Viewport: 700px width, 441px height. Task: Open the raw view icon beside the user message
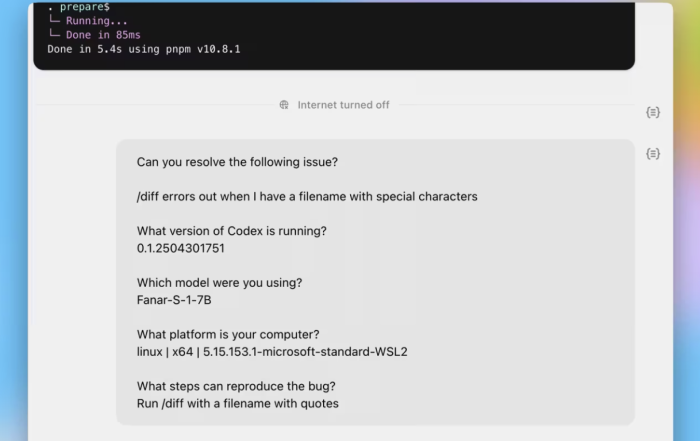653,154
